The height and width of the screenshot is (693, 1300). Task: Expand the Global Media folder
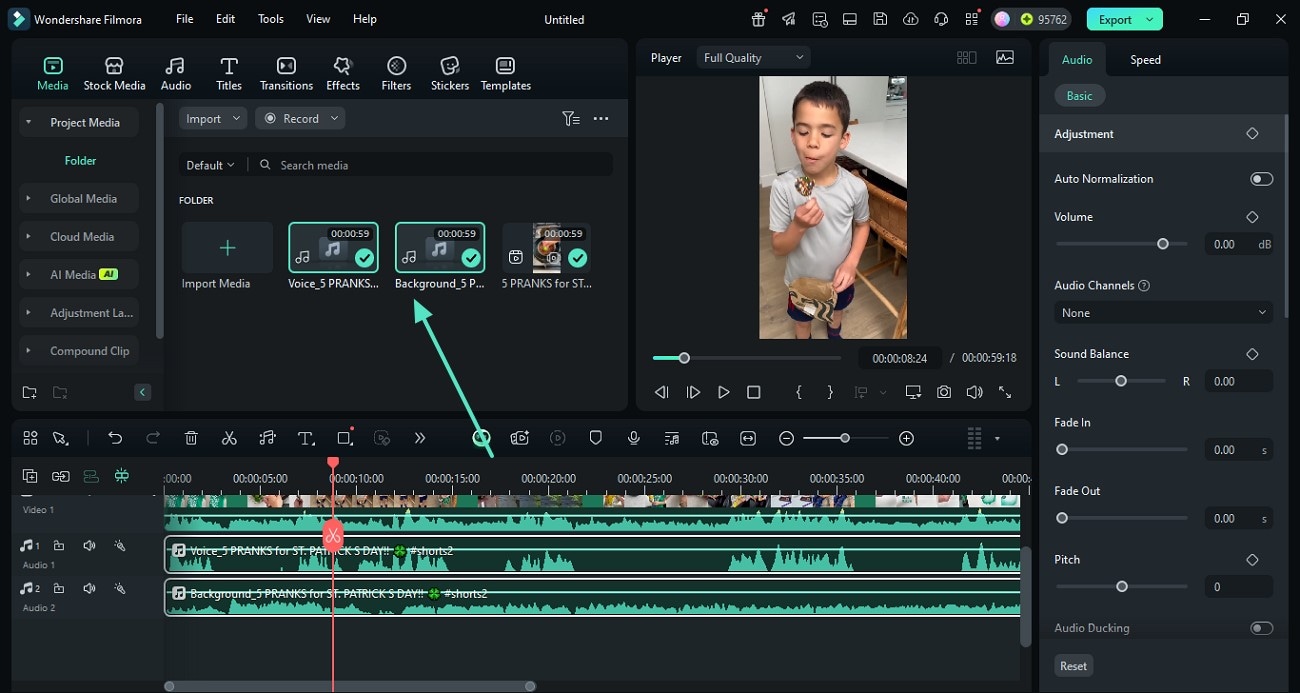click(x=83, y=199)
